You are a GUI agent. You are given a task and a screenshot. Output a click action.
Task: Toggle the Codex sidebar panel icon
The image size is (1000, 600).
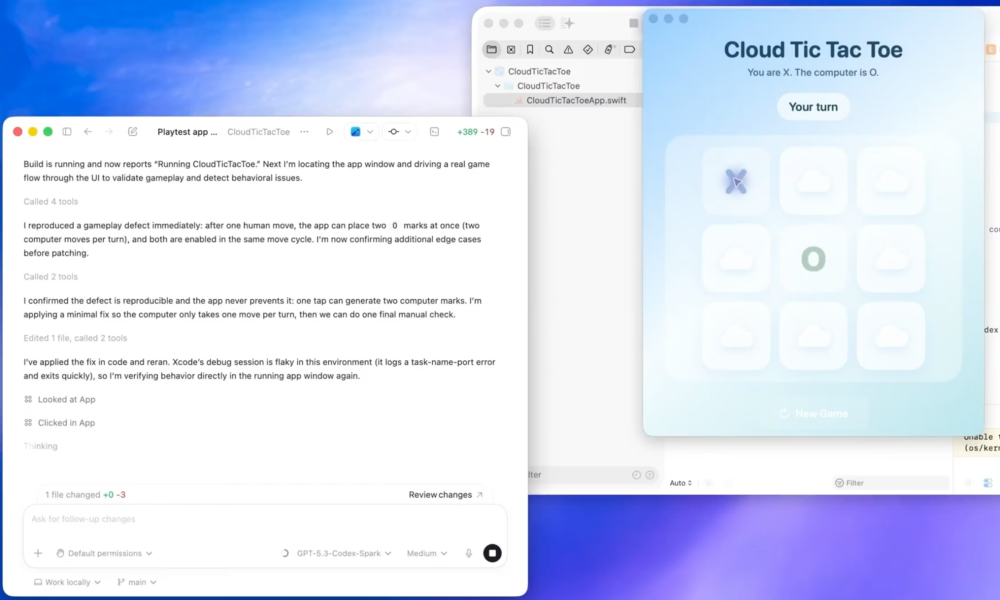tap(67, 131)
